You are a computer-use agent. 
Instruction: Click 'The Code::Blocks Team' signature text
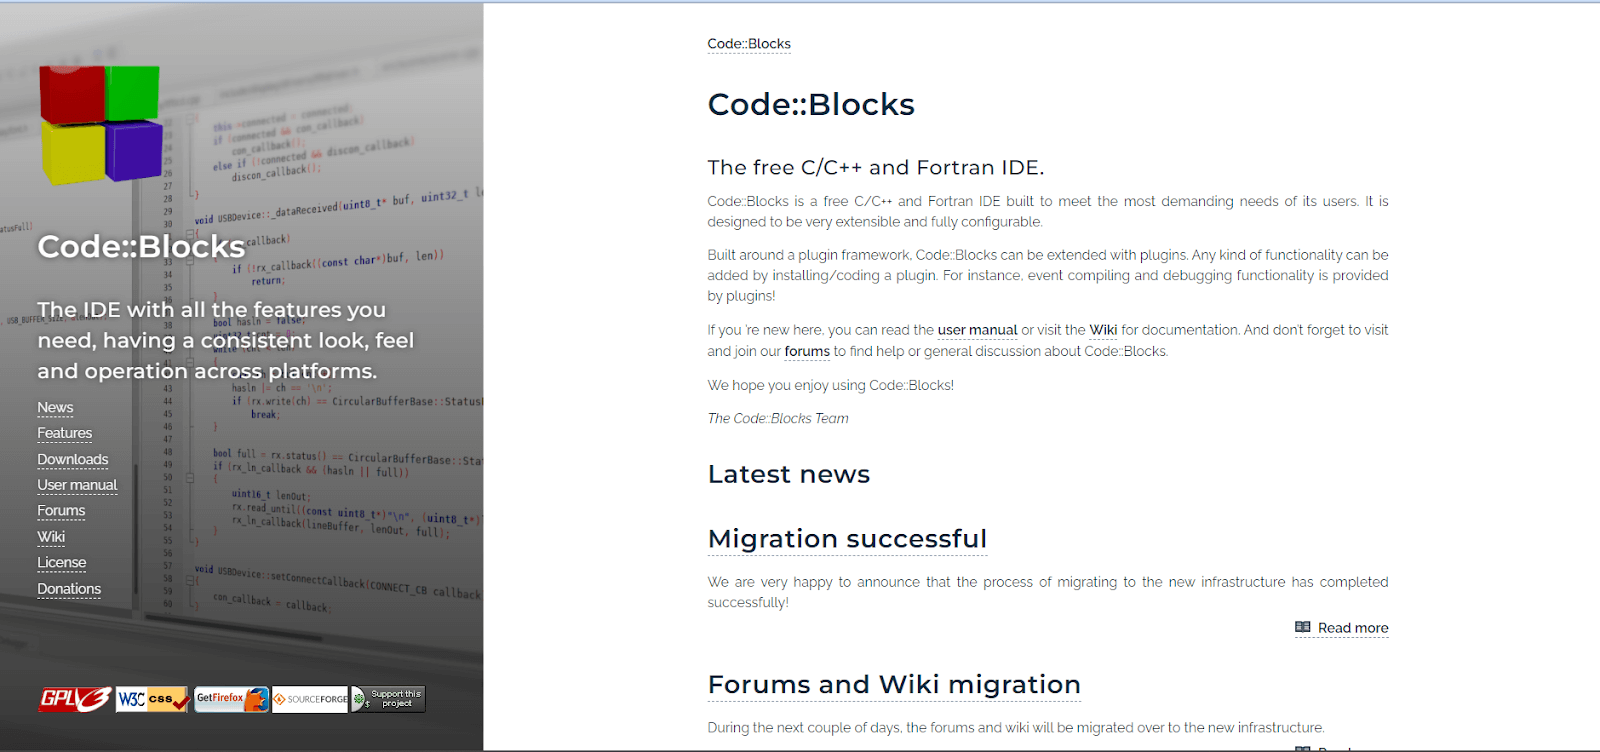click(x=778, y=418)
